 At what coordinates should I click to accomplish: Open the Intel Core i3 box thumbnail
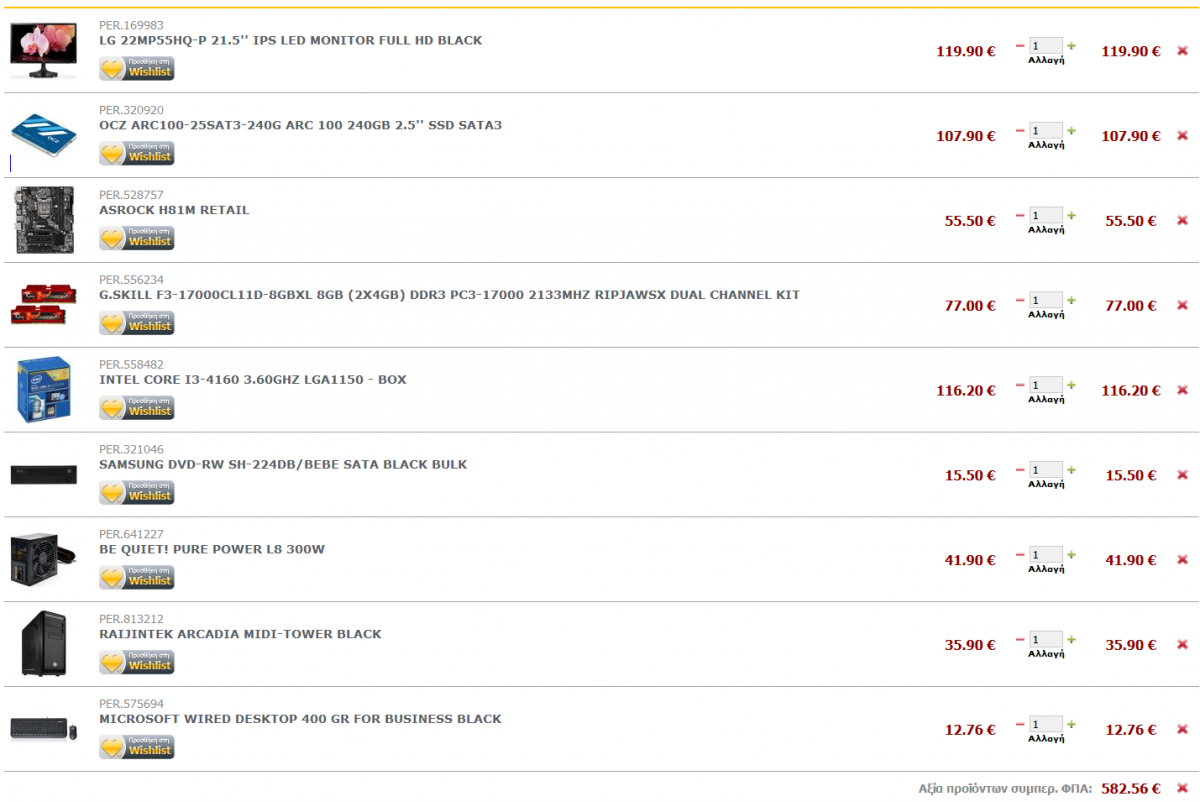point(43,390)
